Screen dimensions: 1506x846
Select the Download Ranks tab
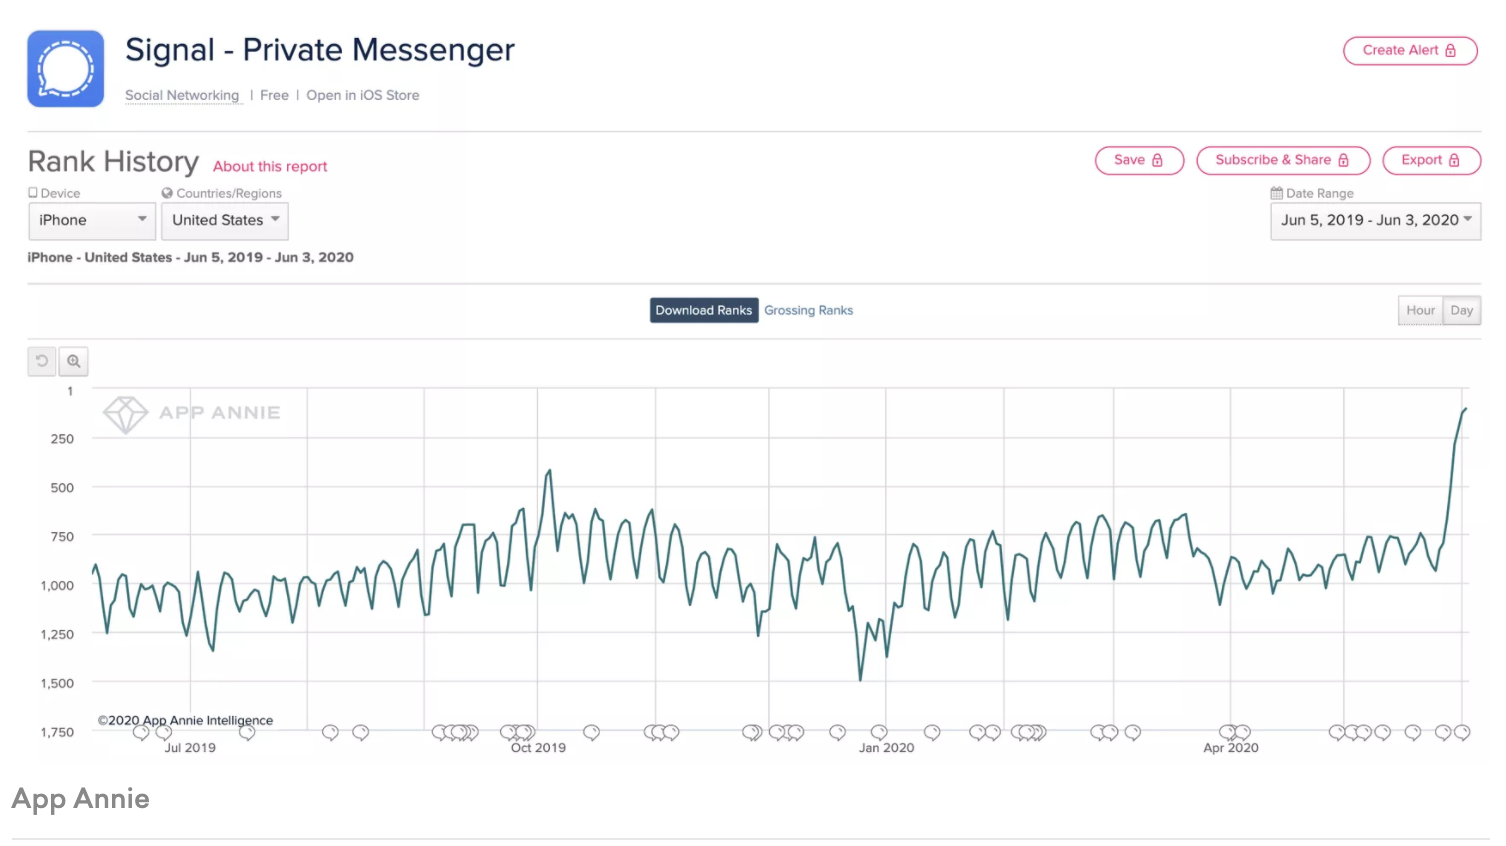coord(704,310)
